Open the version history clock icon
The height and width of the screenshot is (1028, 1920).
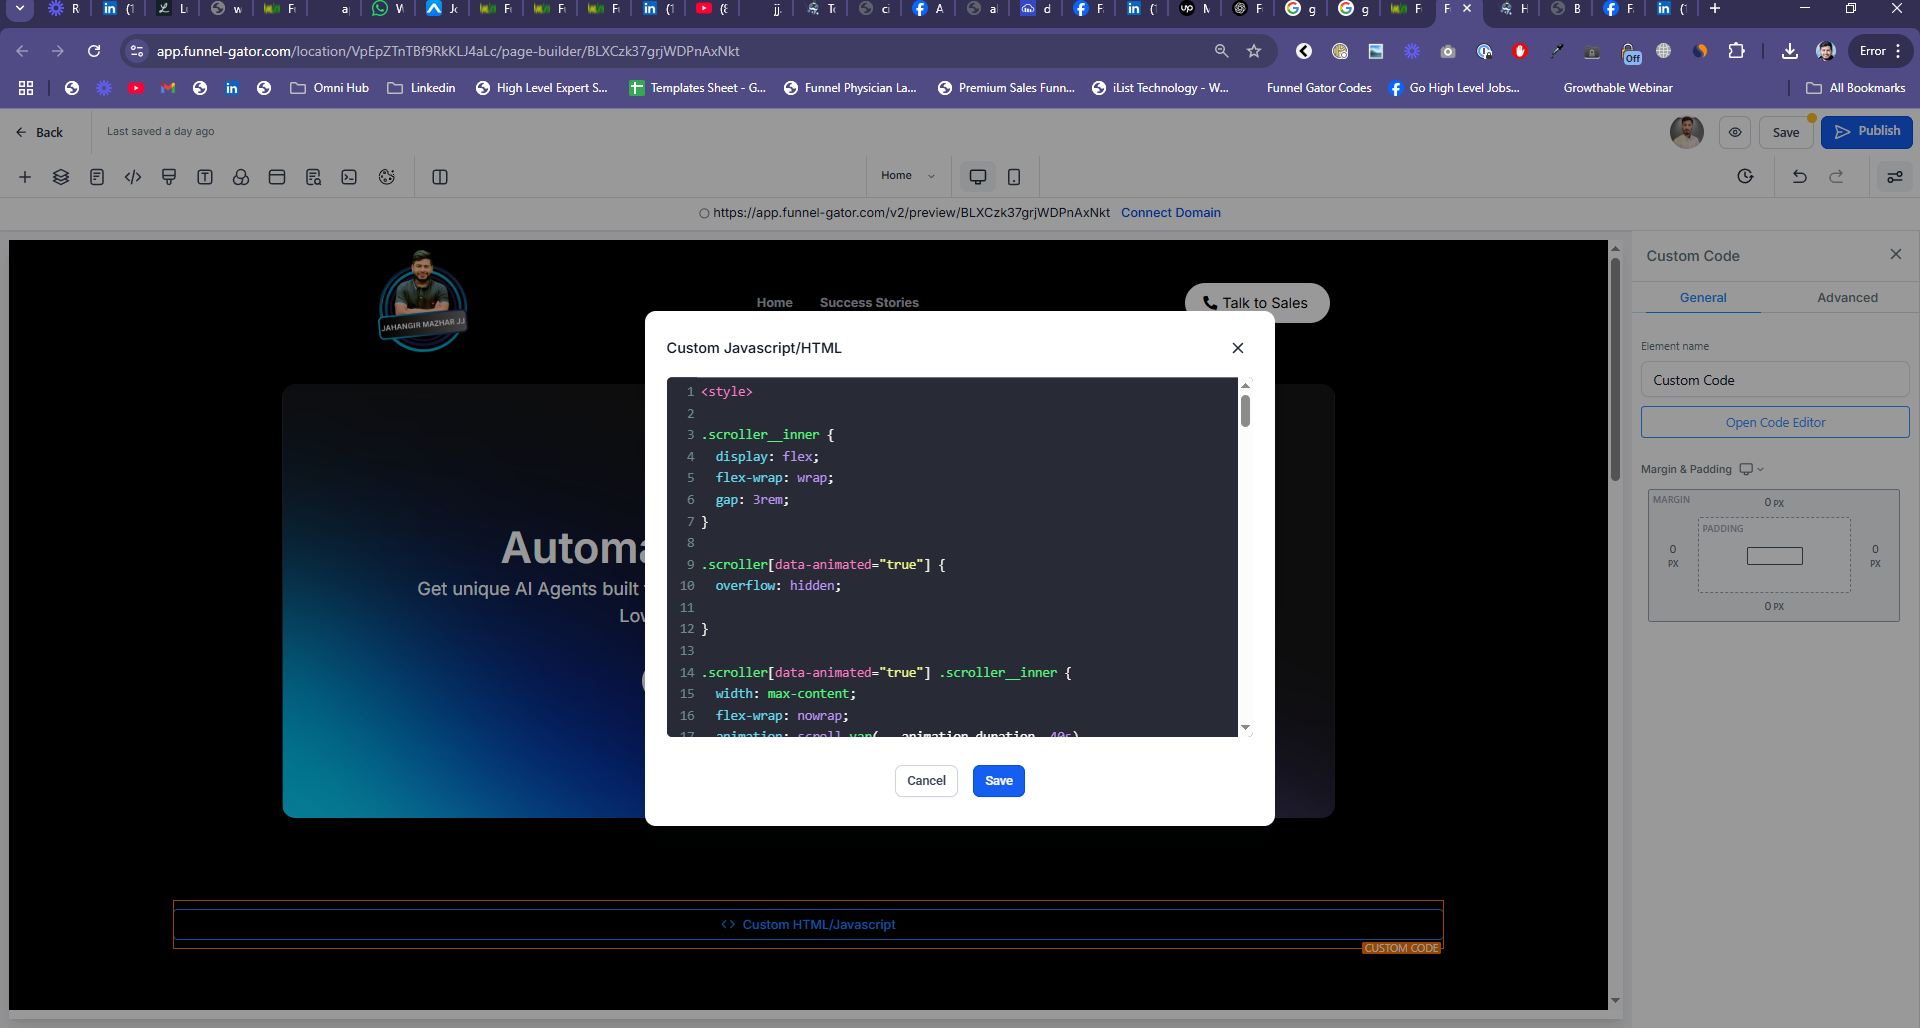click(x=1745, y=177)
